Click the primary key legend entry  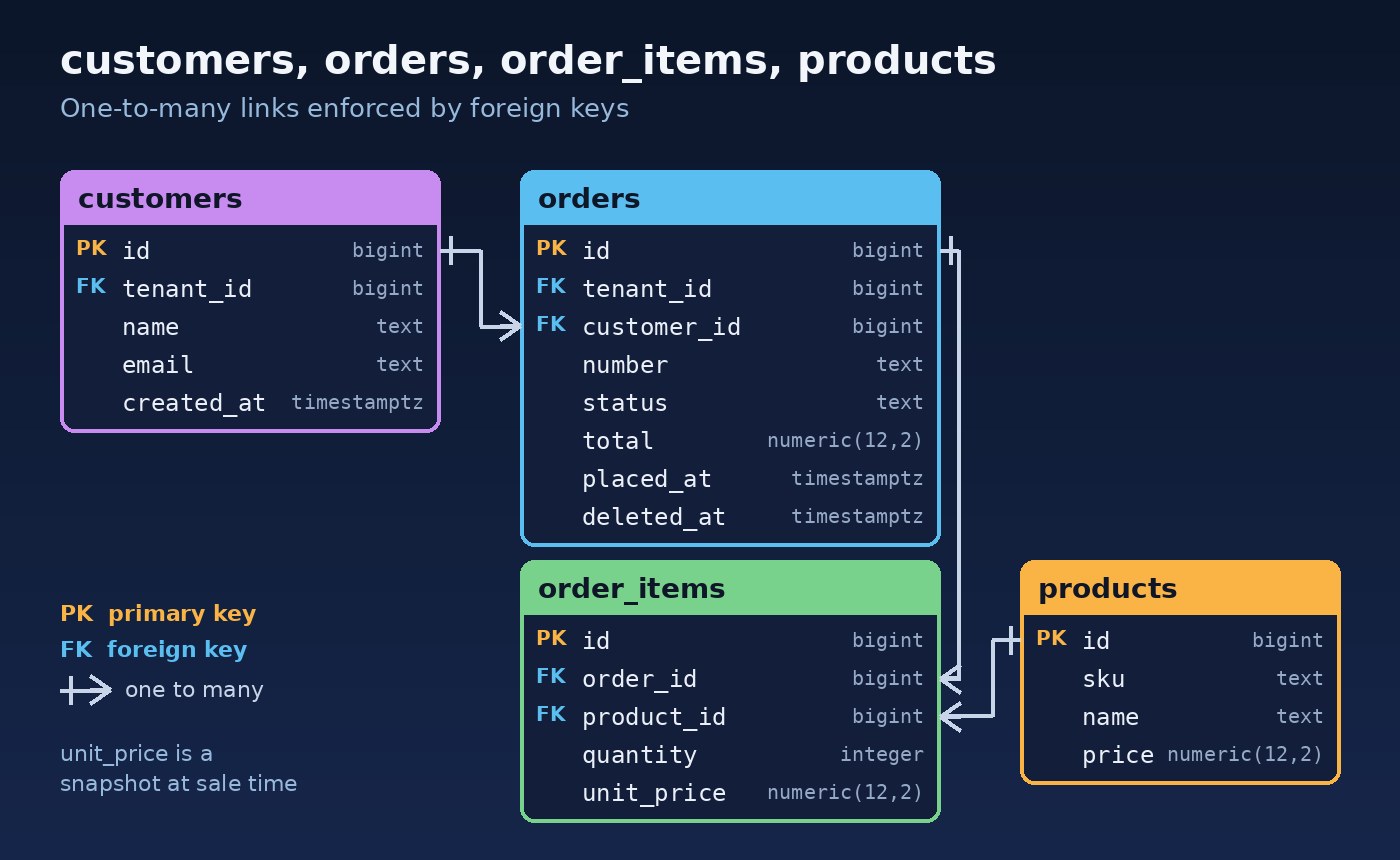(158, 614)
